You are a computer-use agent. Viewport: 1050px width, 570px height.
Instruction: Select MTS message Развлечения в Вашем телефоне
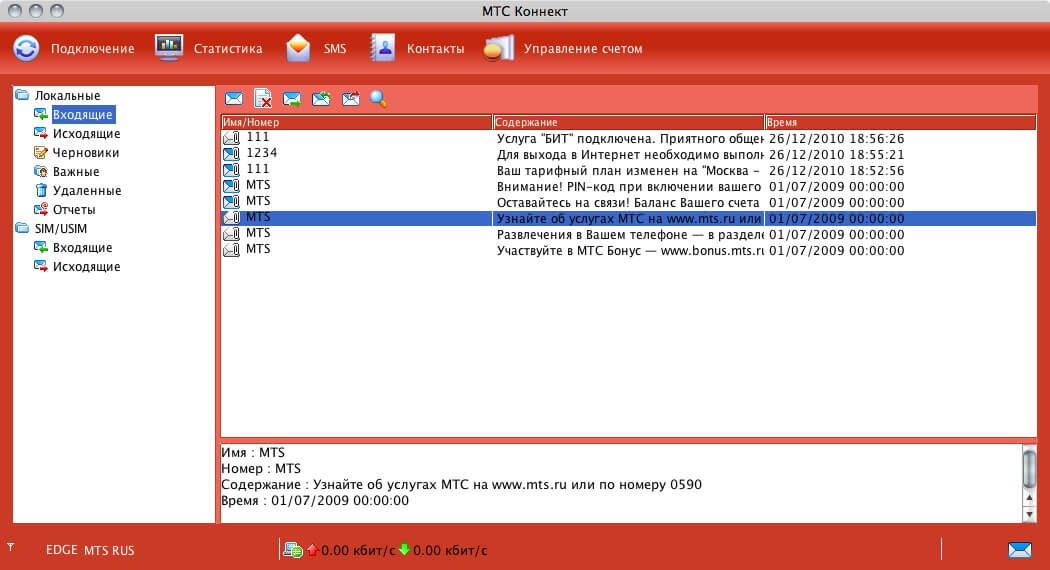pos(629,234)
